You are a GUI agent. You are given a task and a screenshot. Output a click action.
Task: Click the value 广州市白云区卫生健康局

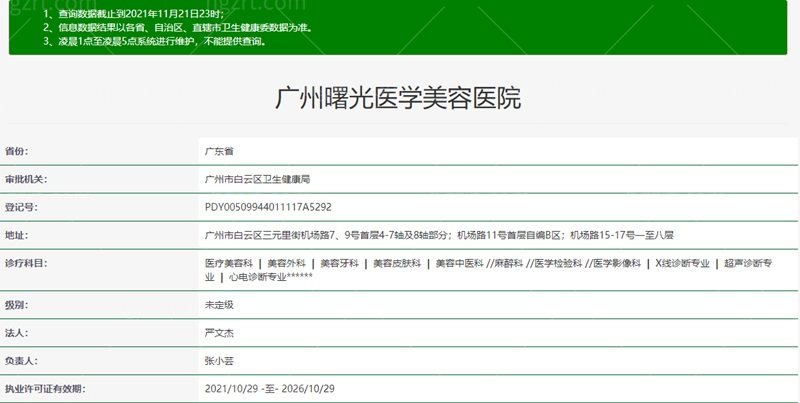click(257, 180)
